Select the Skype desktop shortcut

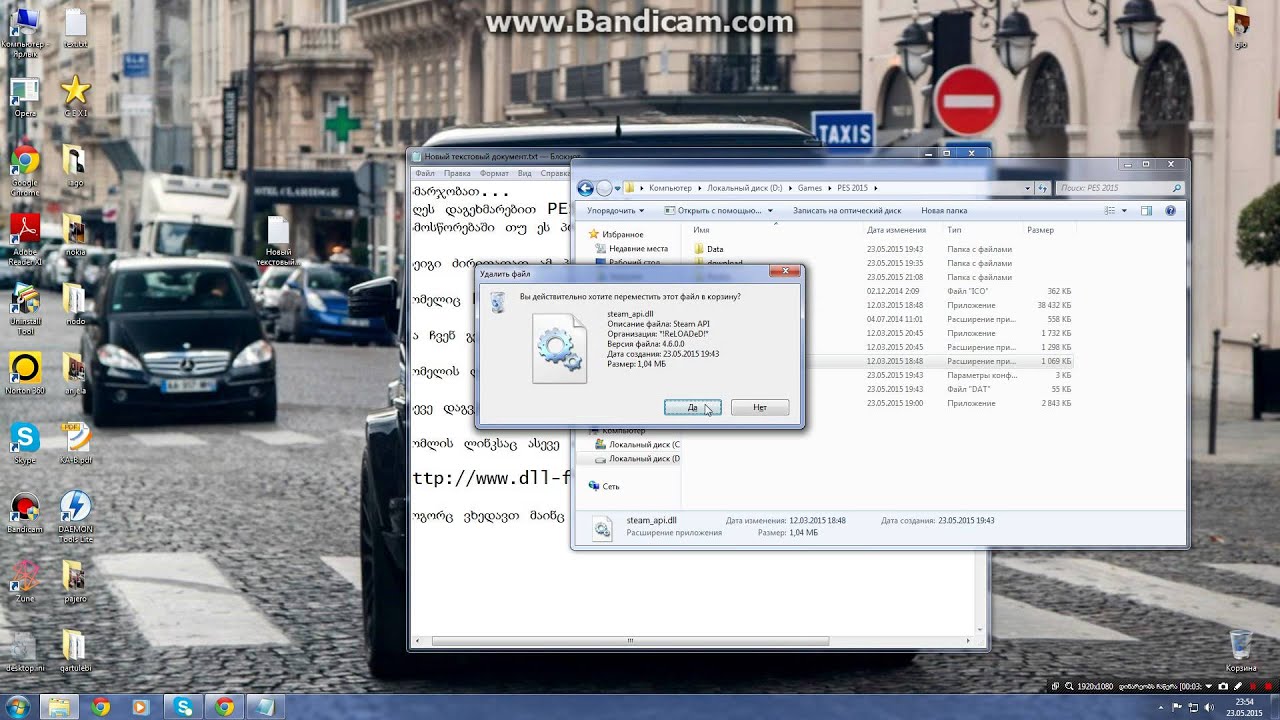coord(24,444)
